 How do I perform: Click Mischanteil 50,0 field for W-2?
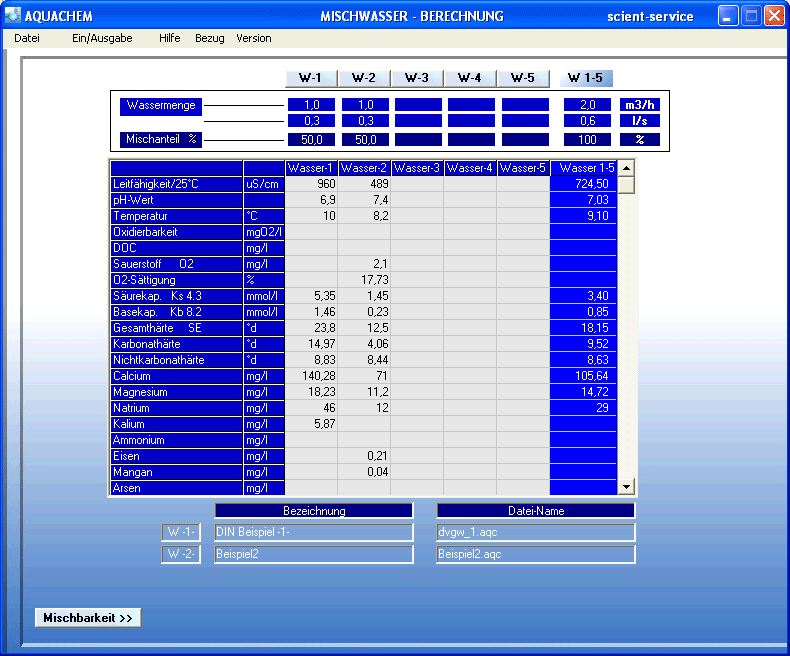365,140
